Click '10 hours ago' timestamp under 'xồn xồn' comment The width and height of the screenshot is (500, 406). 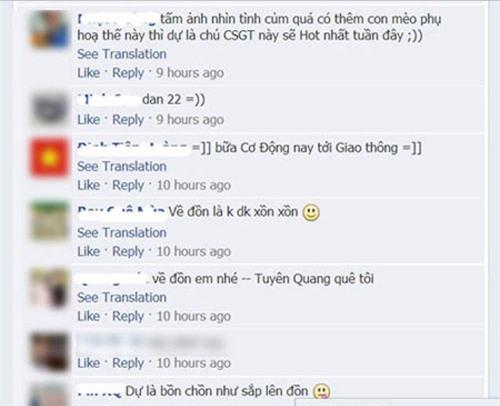(194, 252)
